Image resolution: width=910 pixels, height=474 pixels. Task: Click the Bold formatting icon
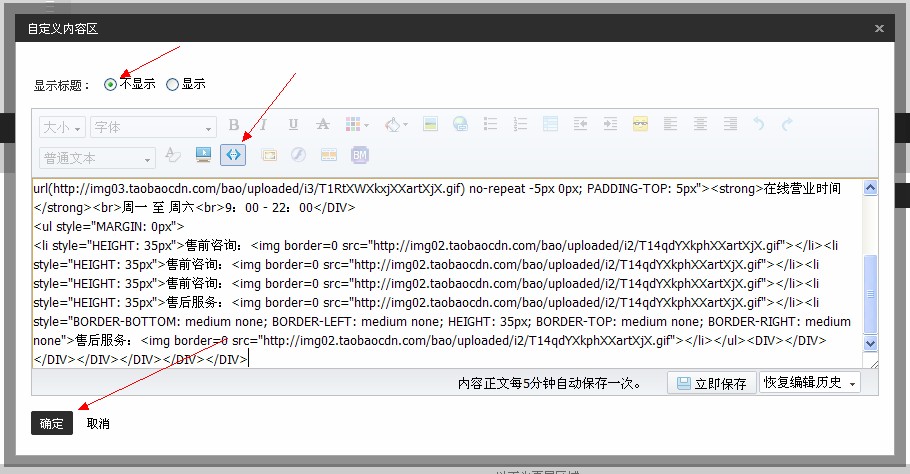pyautogui.click(x=234, y=125)
